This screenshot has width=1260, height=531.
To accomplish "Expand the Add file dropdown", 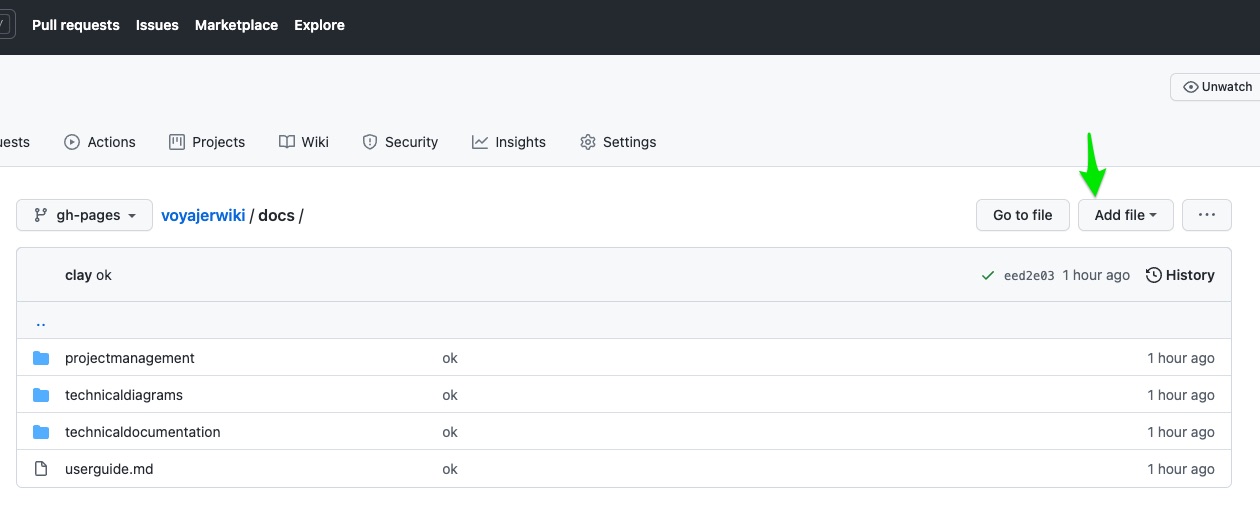I will [x=1125, y=215].
